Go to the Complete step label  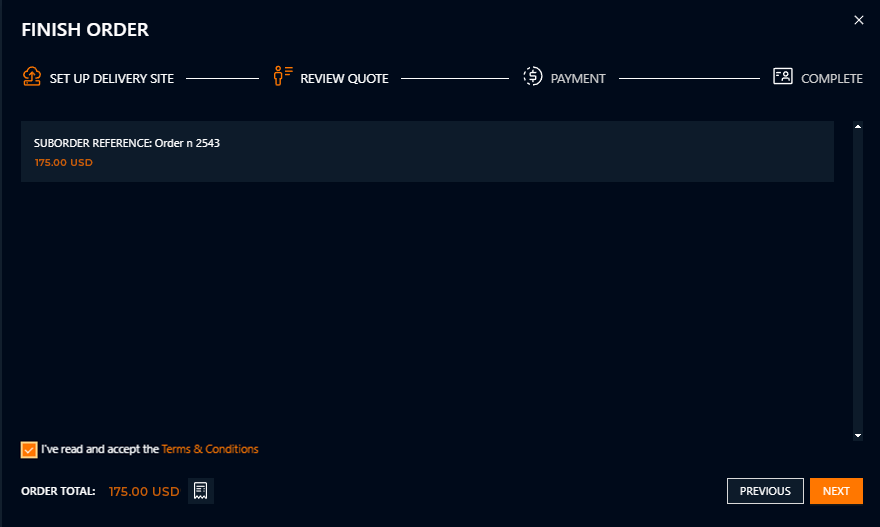[x=831, y=78]
